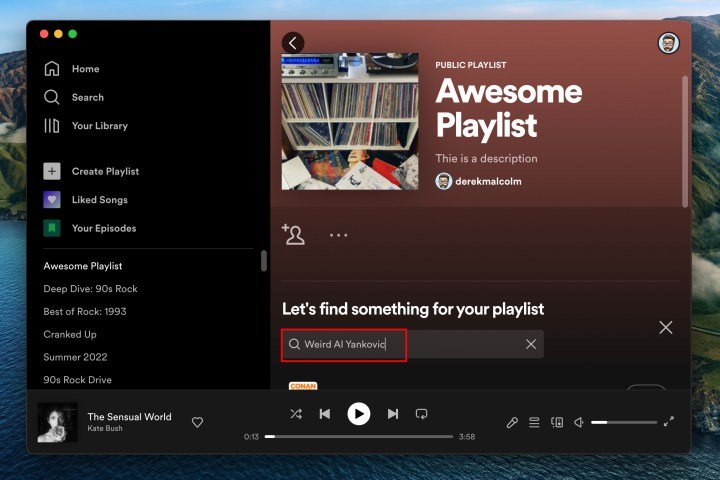Mute the volume speaker icon
This screenshot has width=720, height=480.
coord(579,422)
